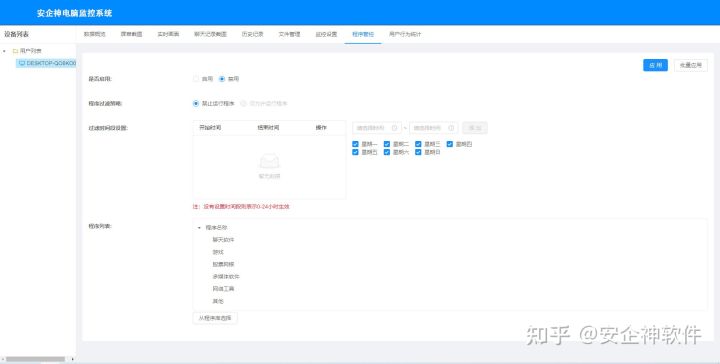The image size is (720, 364).
Task: Select 游戏 in the program list
Action: [218, 252]
